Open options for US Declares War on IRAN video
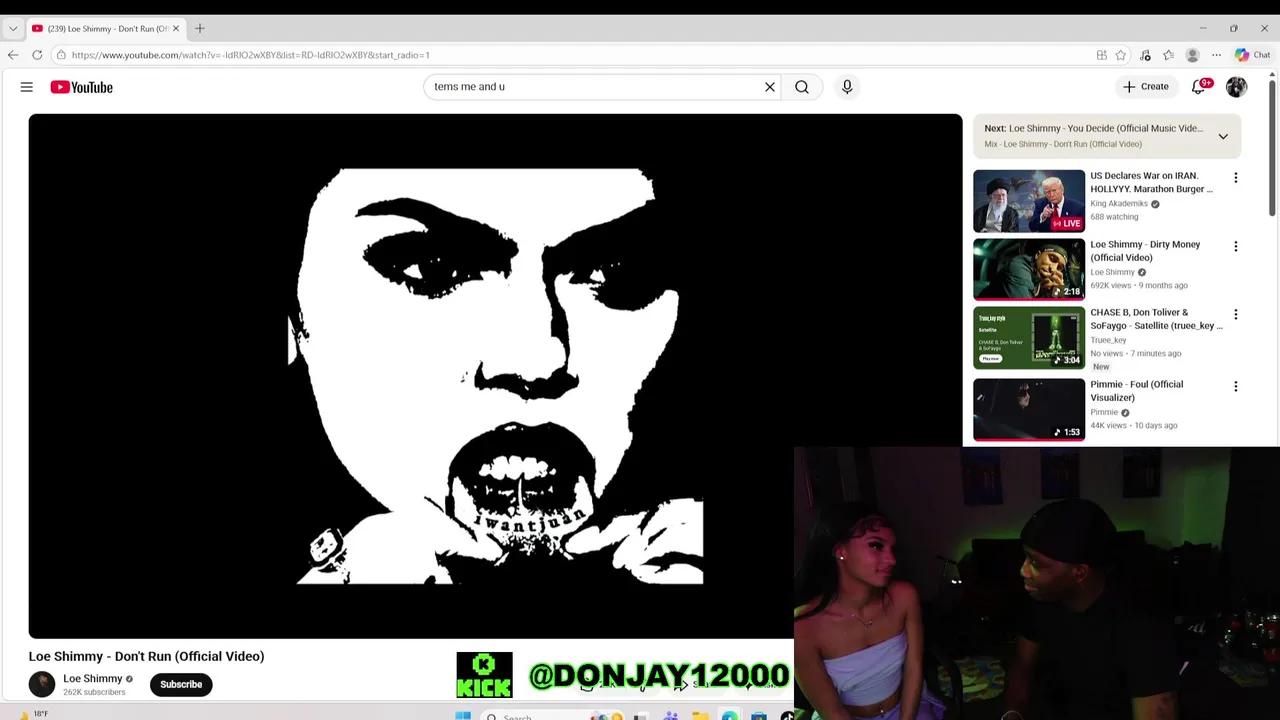This screenshot has height=720, width=1280. pos(1235,178)
